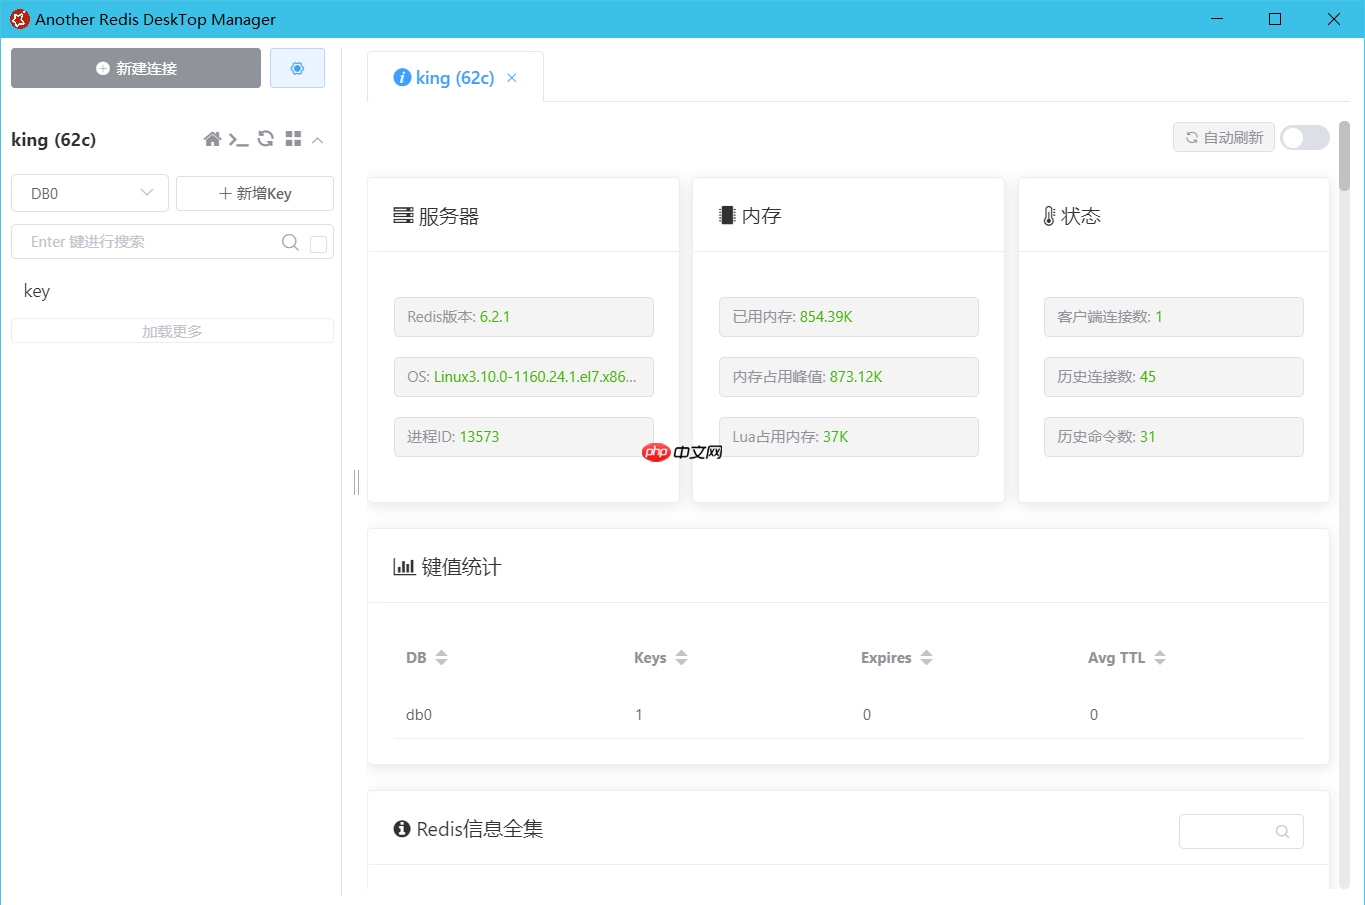Click the 自动刷新 refresh button
1365x905 pixels.
pyautogui.click(x=1223, y=138)
